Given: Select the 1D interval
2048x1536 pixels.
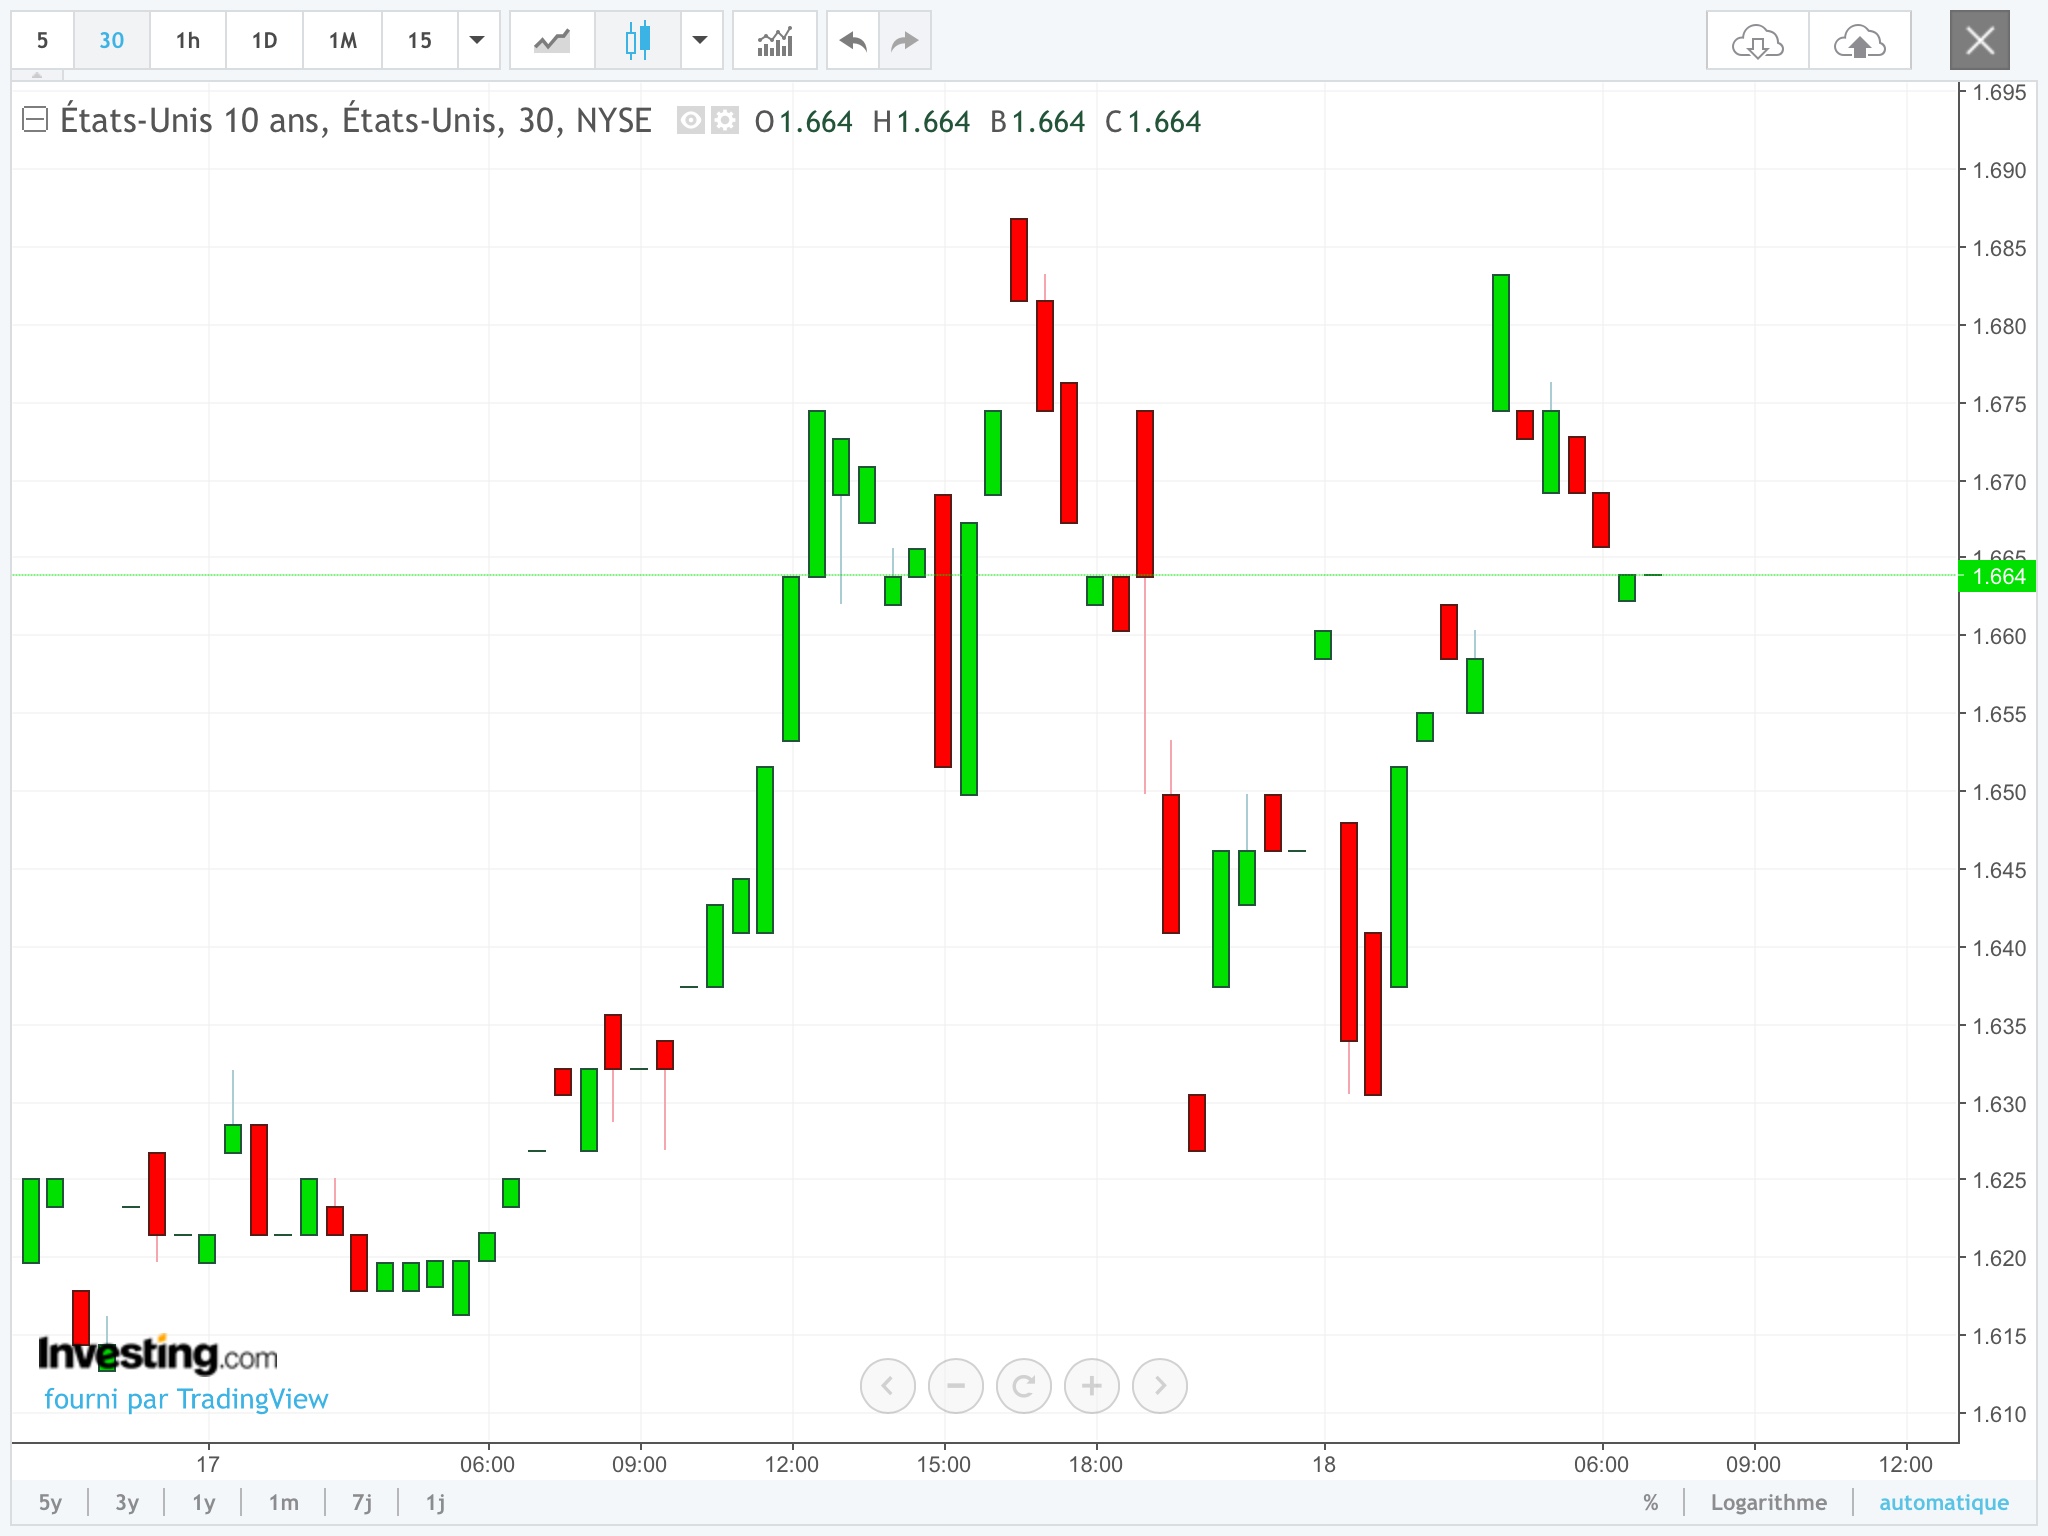Looking at the screenshot, I should 264,41.
